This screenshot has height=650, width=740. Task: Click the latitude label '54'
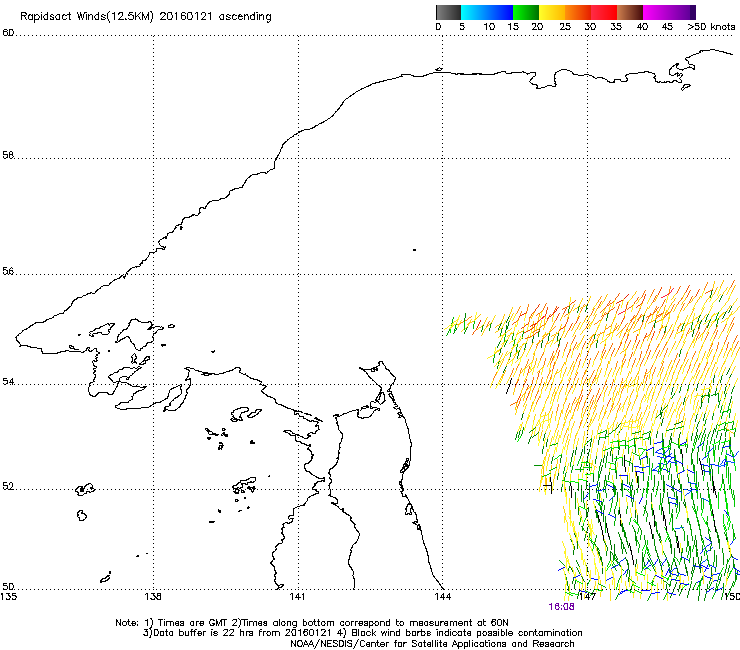pos(8,381)
